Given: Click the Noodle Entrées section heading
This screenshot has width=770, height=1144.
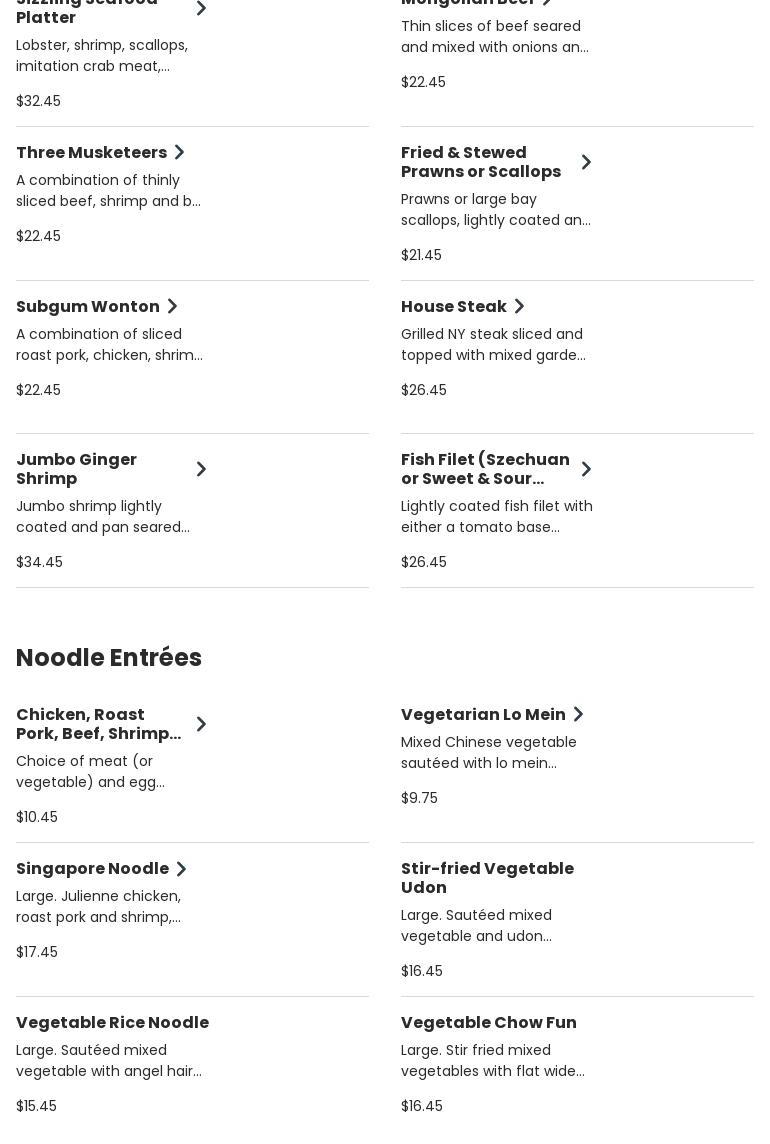Looking at the screenshot, I should tap(109, 658).
